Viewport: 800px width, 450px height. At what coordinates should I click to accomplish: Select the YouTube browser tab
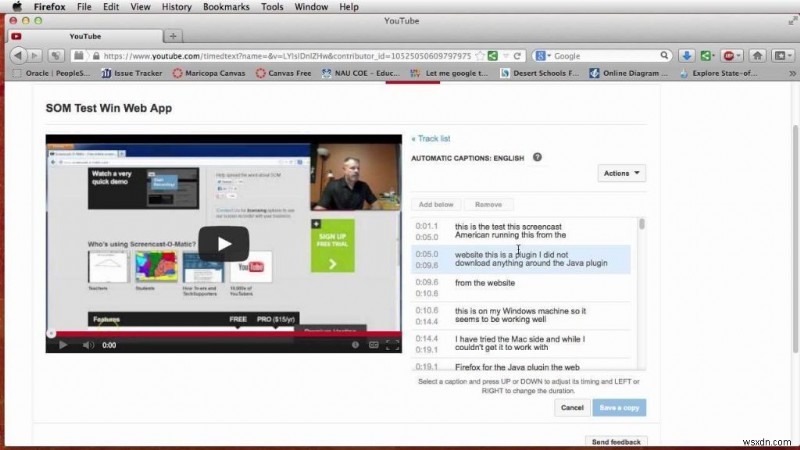85,36
